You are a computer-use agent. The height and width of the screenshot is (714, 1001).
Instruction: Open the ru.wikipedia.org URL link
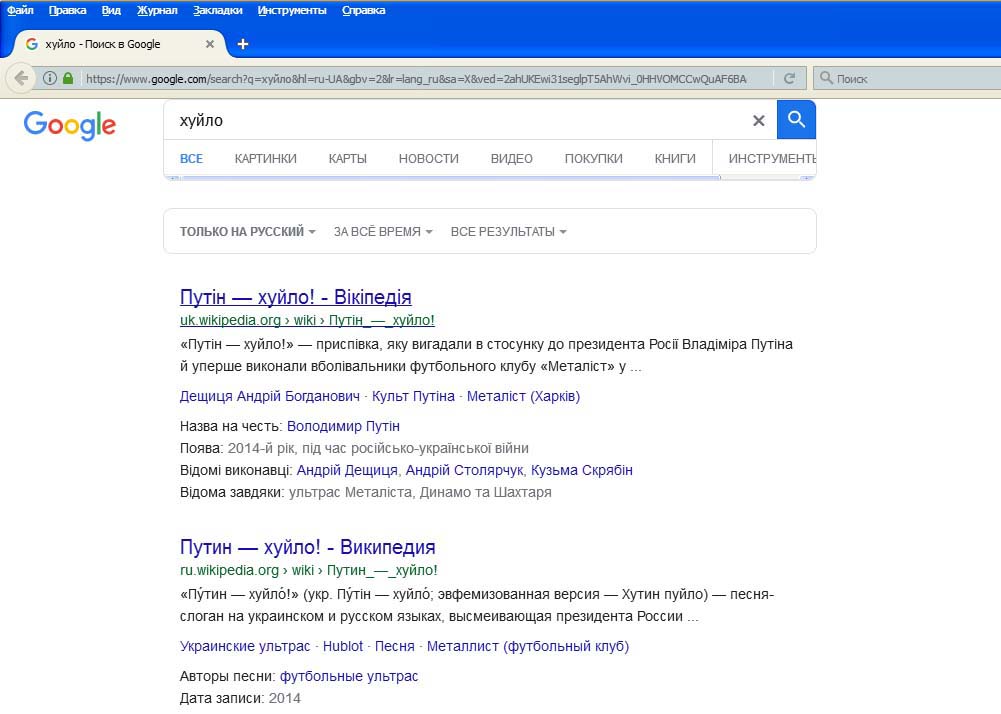click(x=308, y=570)
